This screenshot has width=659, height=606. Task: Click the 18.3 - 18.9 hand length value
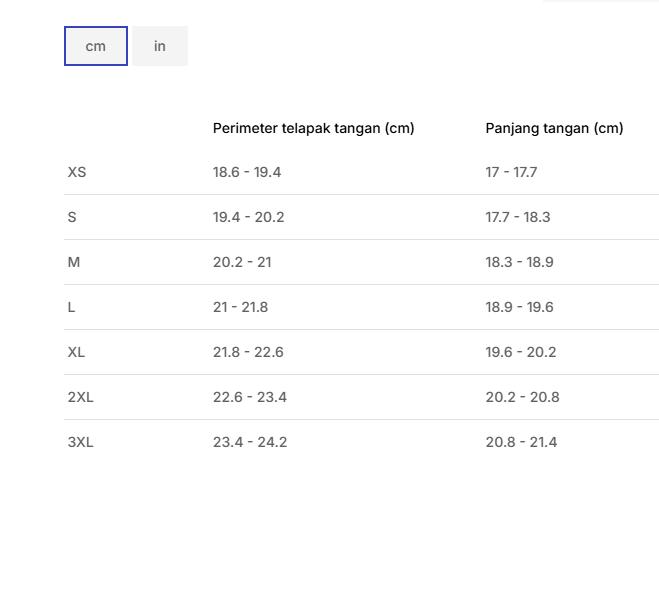tap(519, 262)
